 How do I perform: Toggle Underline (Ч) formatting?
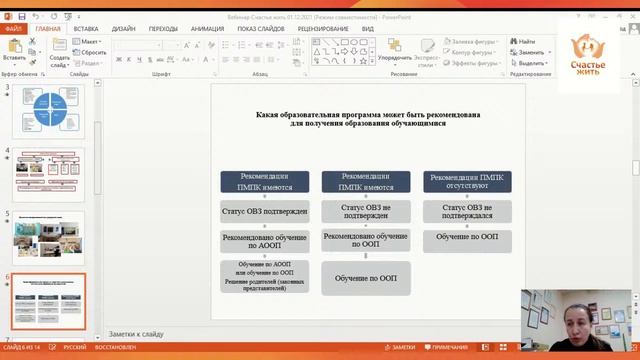coord(139,60)
